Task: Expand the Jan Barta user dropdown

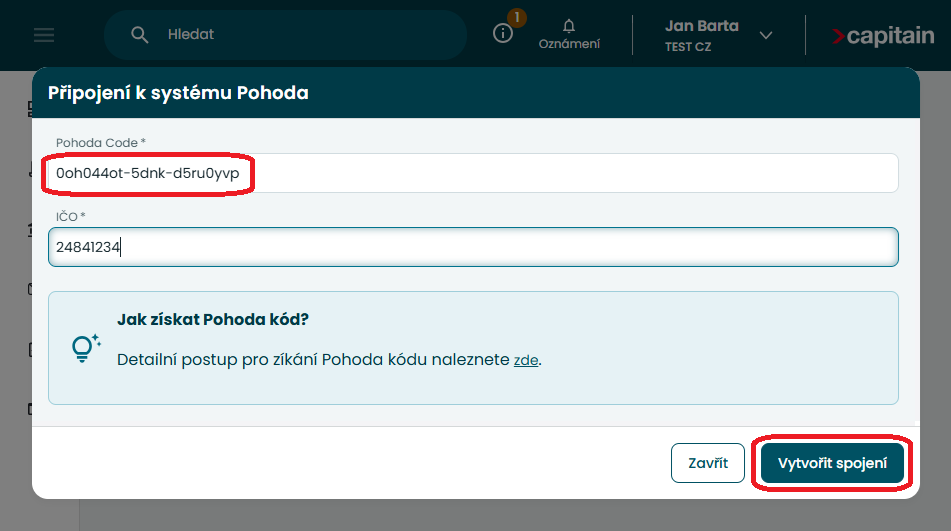Action: 766,36
